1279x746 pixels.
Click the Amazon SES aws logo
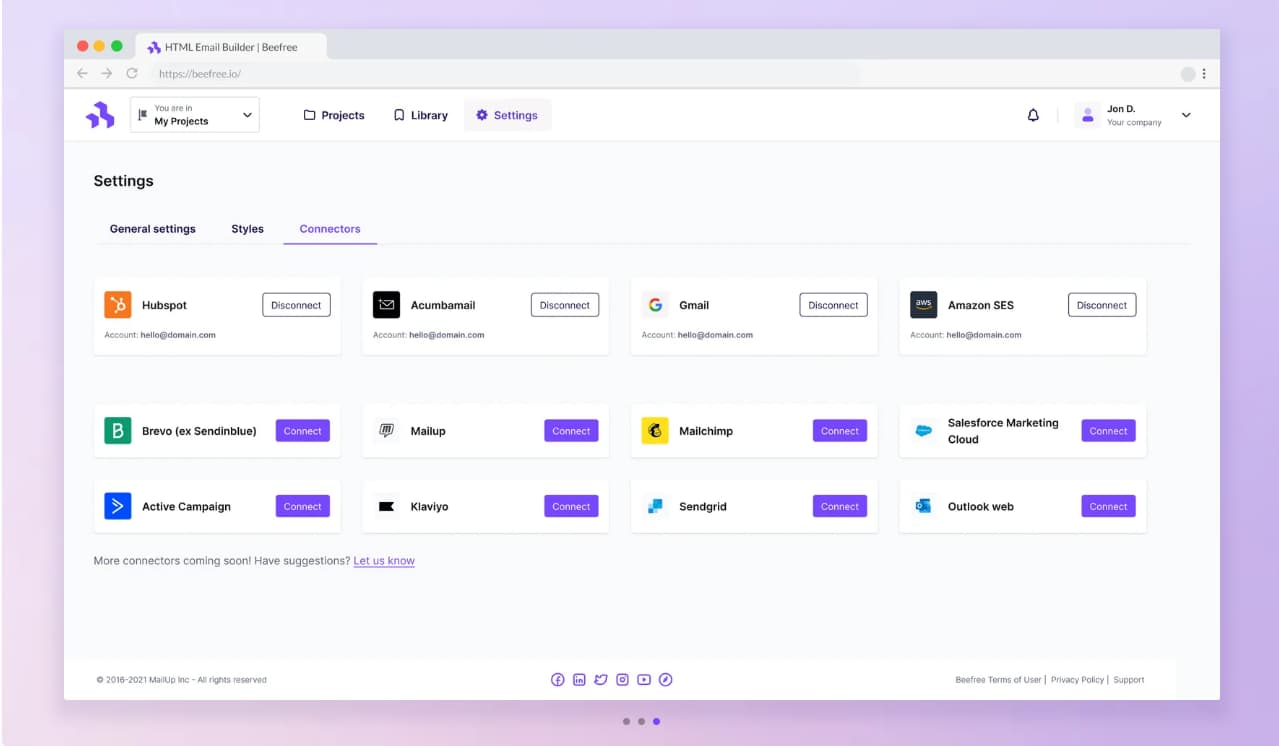point(923,305)
